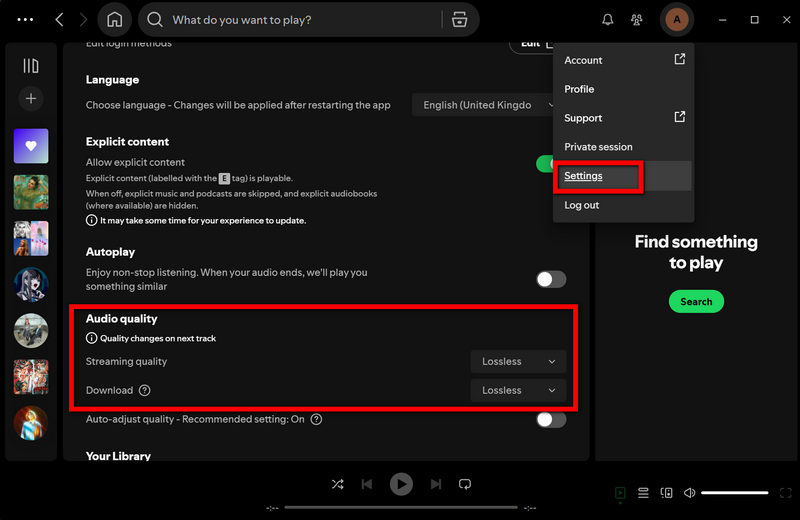
Task: Go back with the left arrow
Action: (59, 20)
